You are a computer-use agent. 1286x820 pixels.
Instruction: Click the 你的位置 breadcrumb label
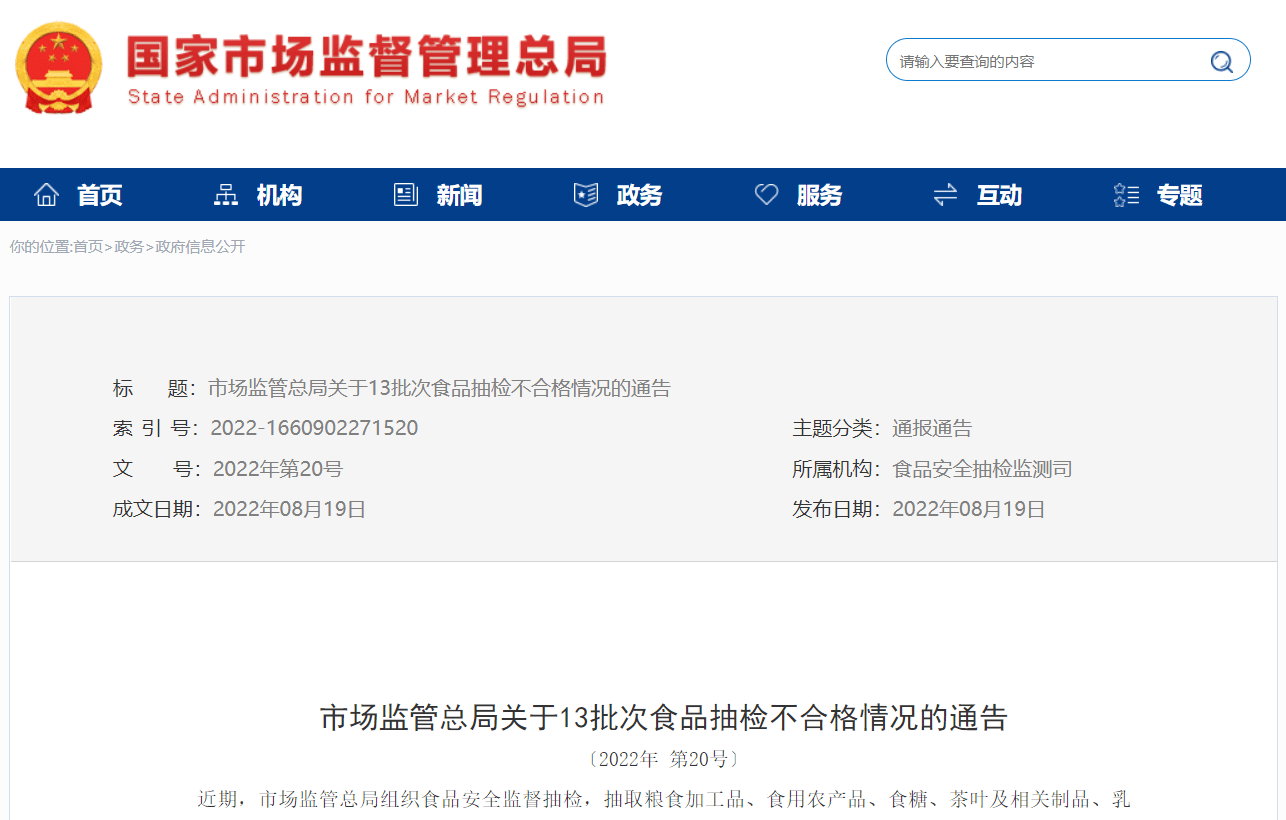(41, 247)
